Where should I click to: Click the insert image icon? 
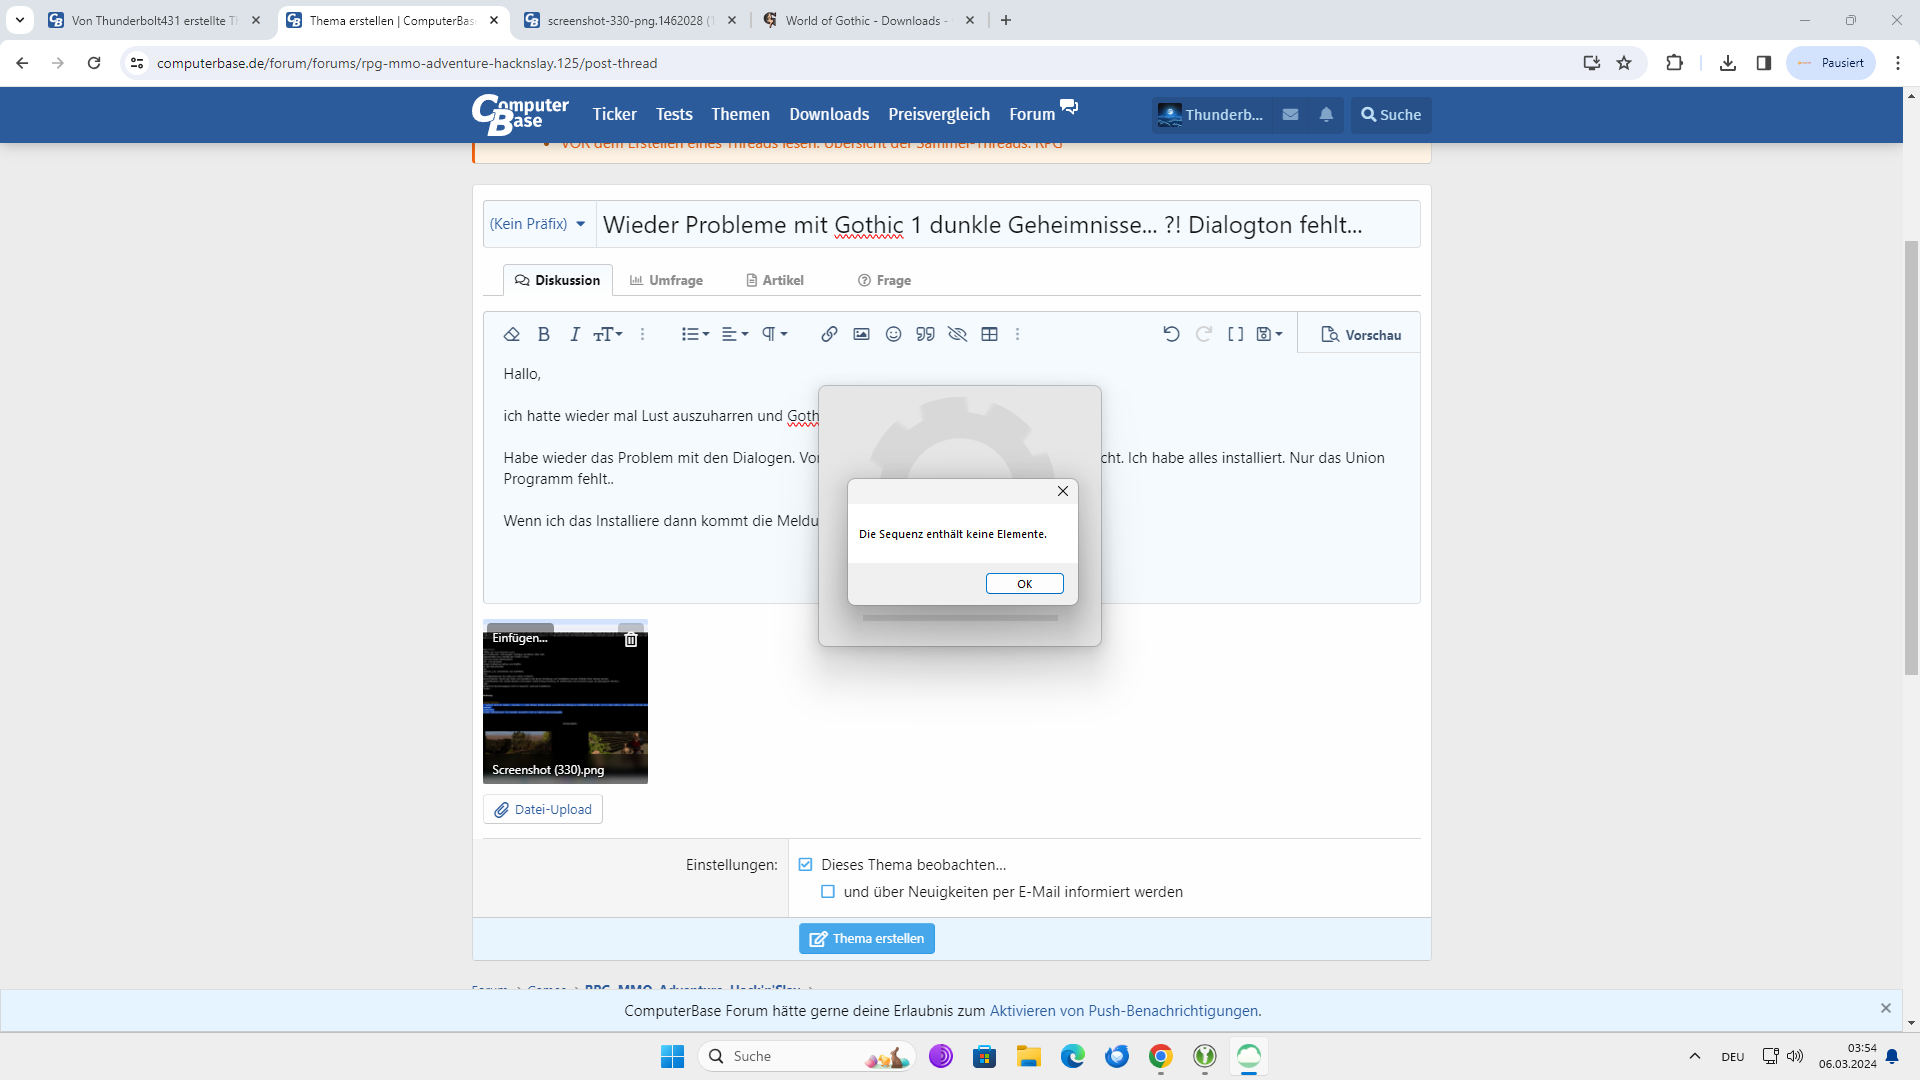[x=861, y=335]
